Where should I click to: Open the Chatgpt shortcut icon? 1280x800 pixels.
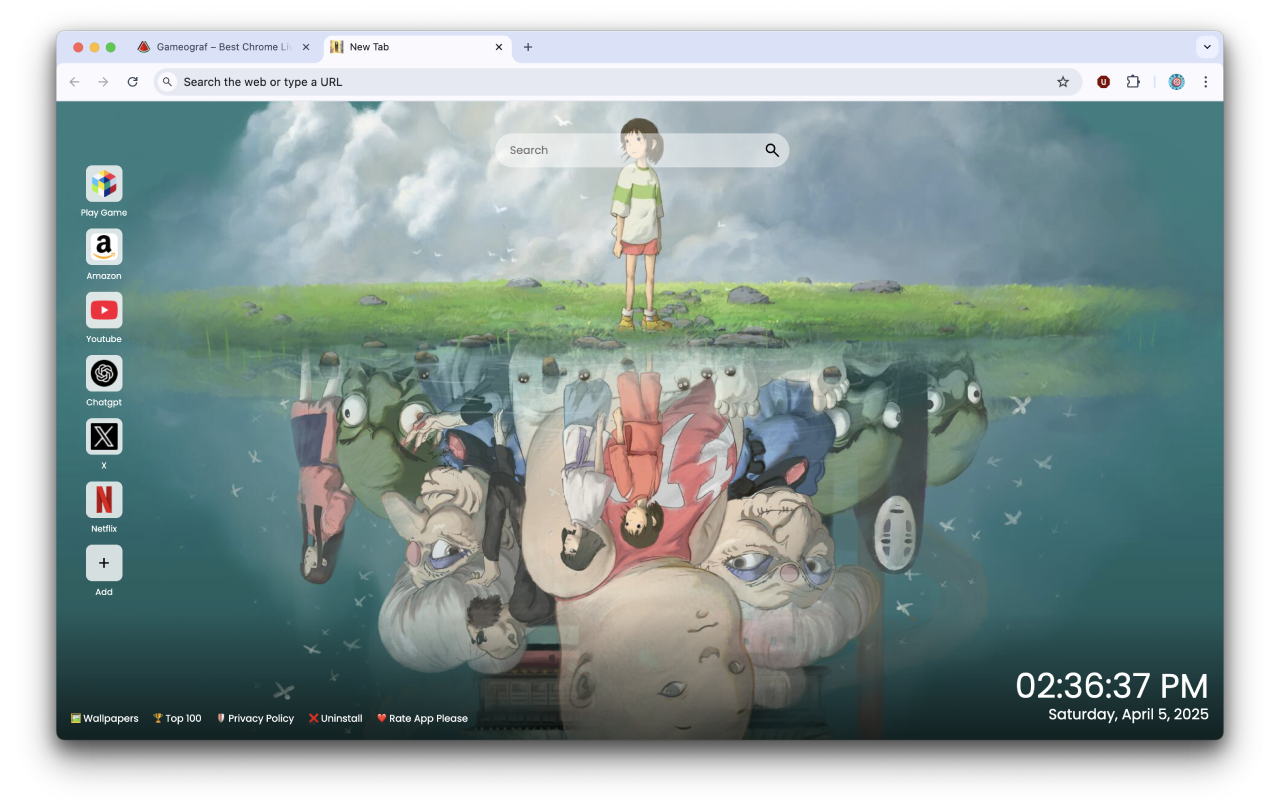104,373
